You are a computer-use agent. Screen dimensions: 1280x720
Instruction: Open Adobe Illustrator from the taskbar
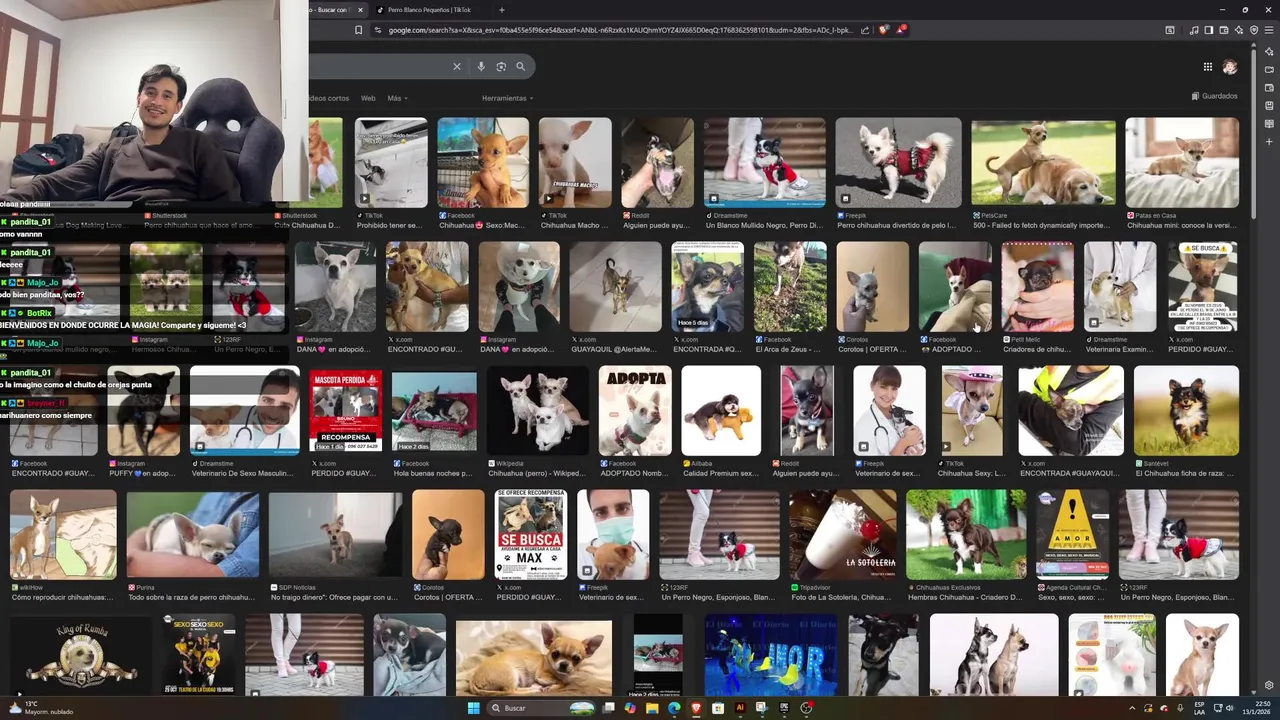click(x=740, y=708)
